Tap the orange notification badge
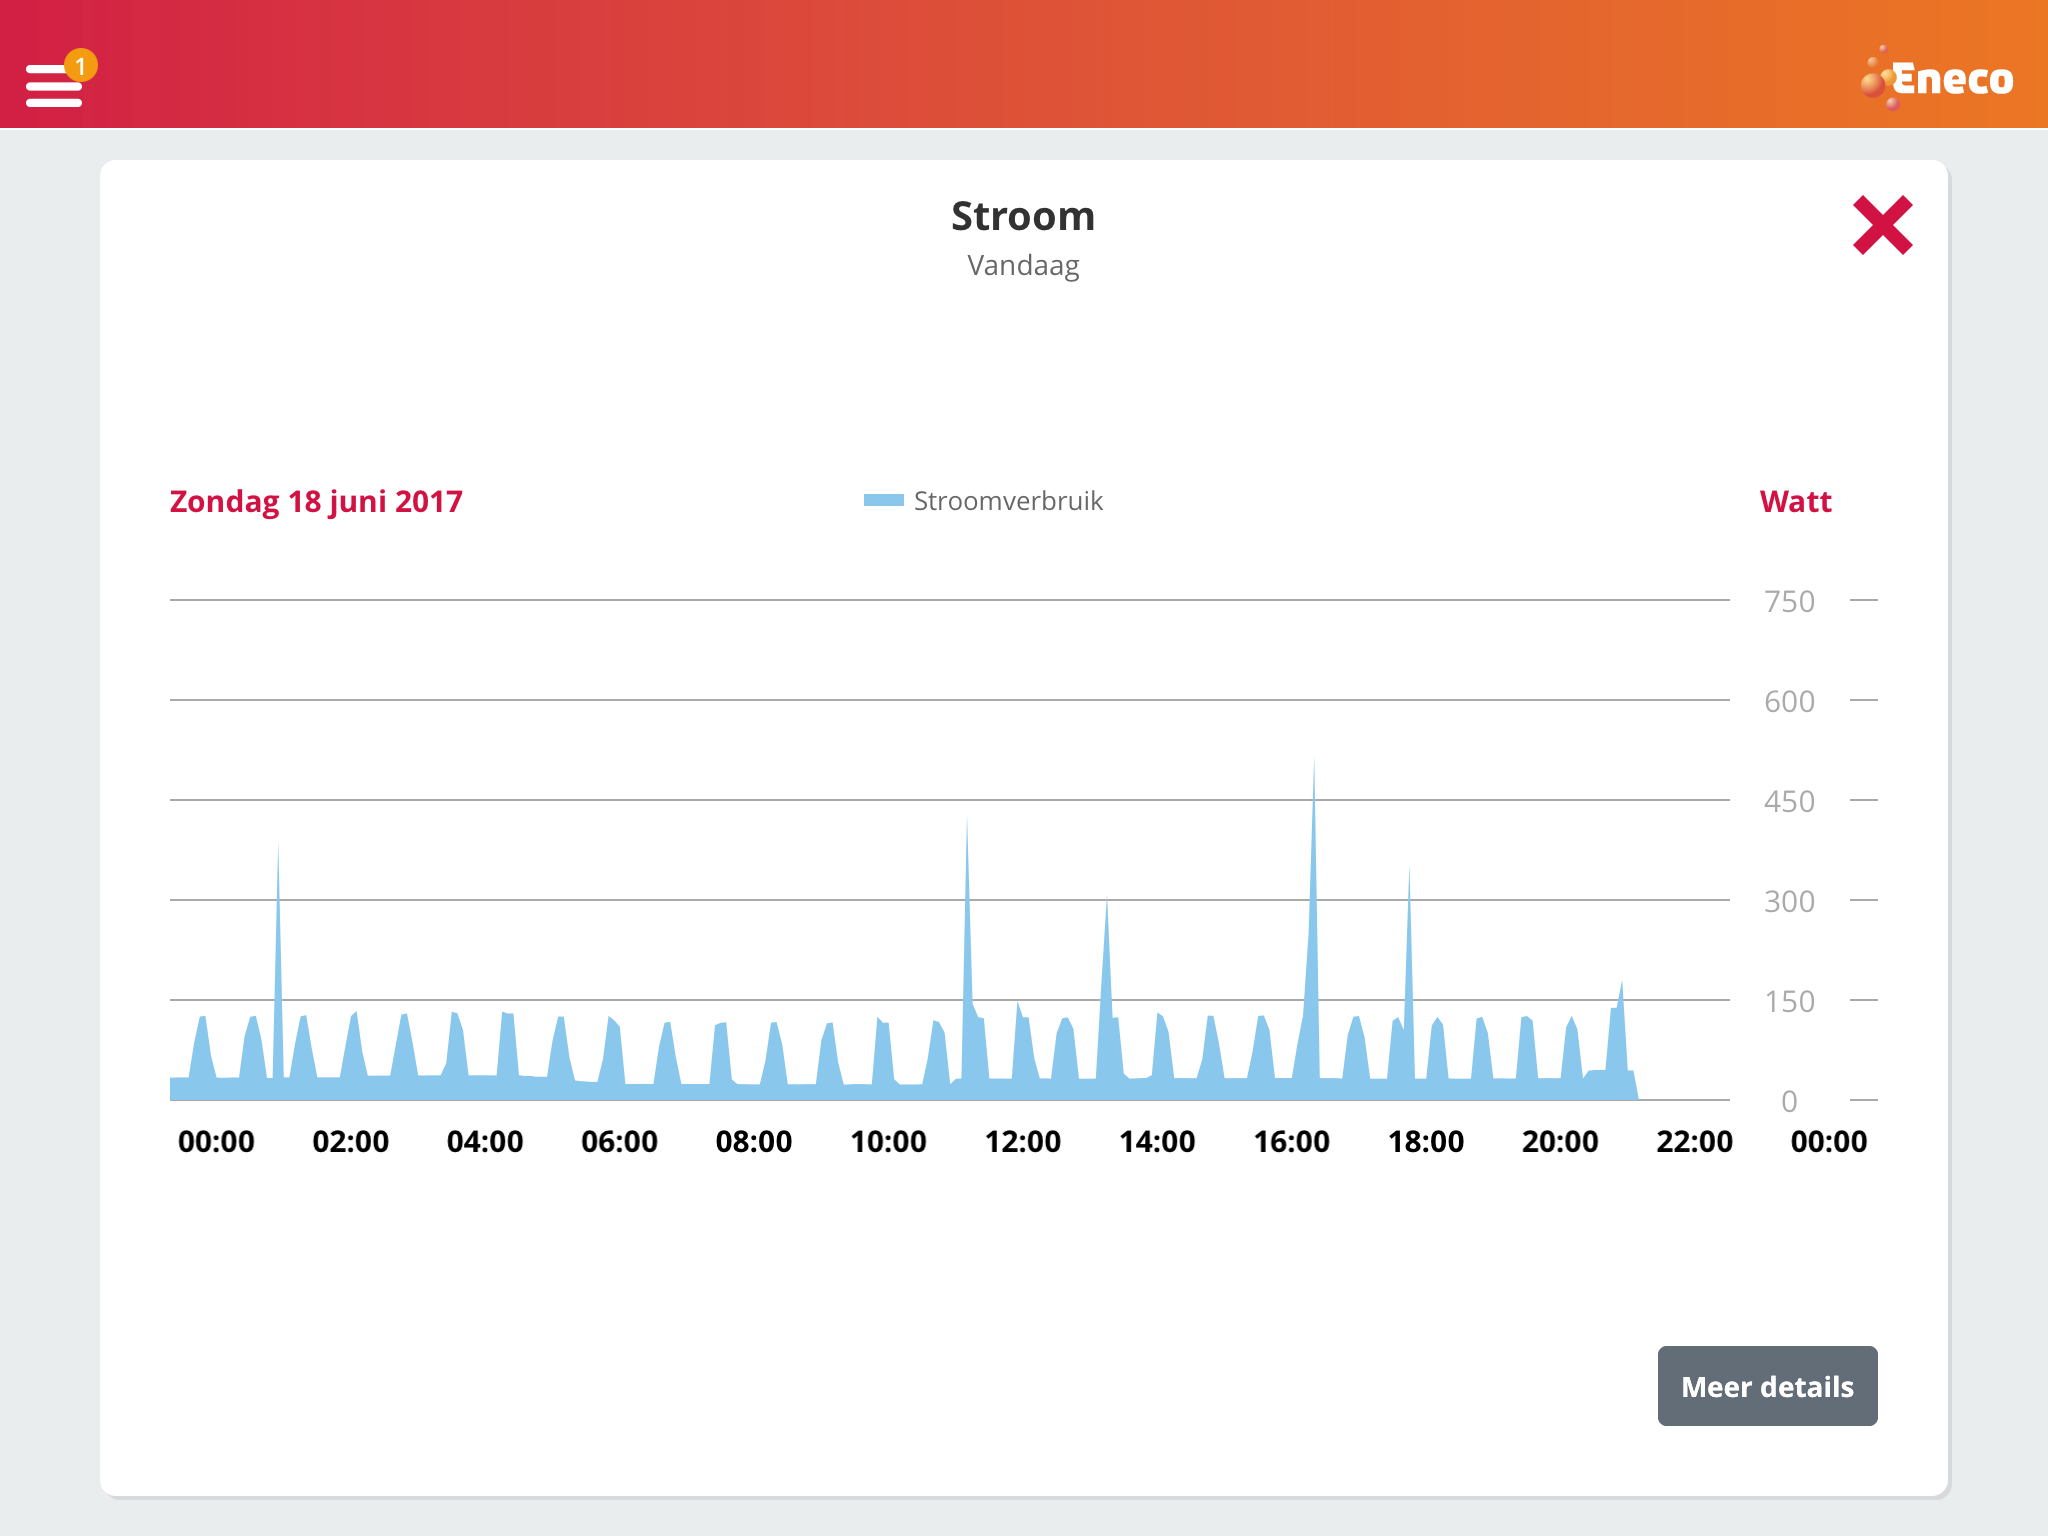Screen dimensions: 2048x1536 click(x=81, y=66)
